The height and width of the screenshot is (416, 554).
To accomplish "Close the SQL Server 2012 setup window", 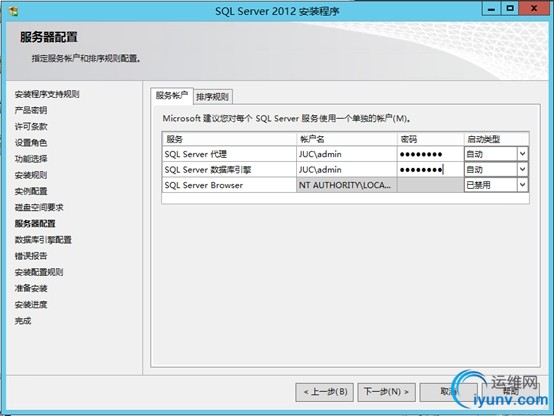I will tap(534, 9).
